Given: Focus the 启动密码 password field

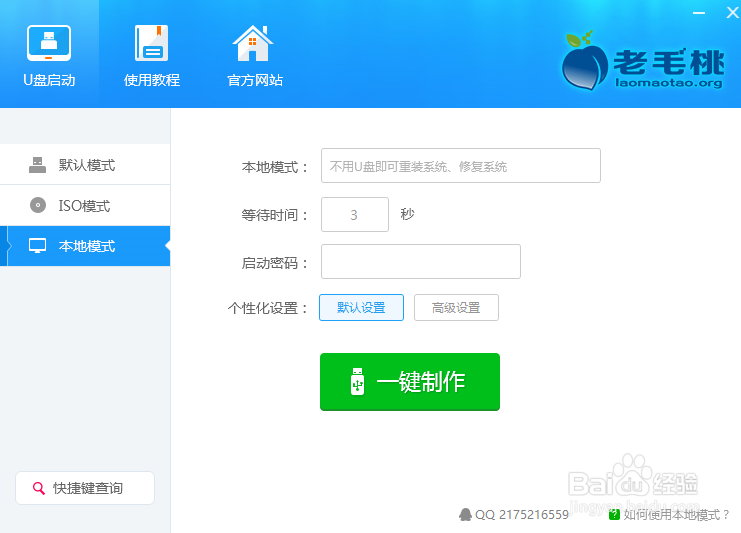Looking at the screenshot, I should click(421, 261).
